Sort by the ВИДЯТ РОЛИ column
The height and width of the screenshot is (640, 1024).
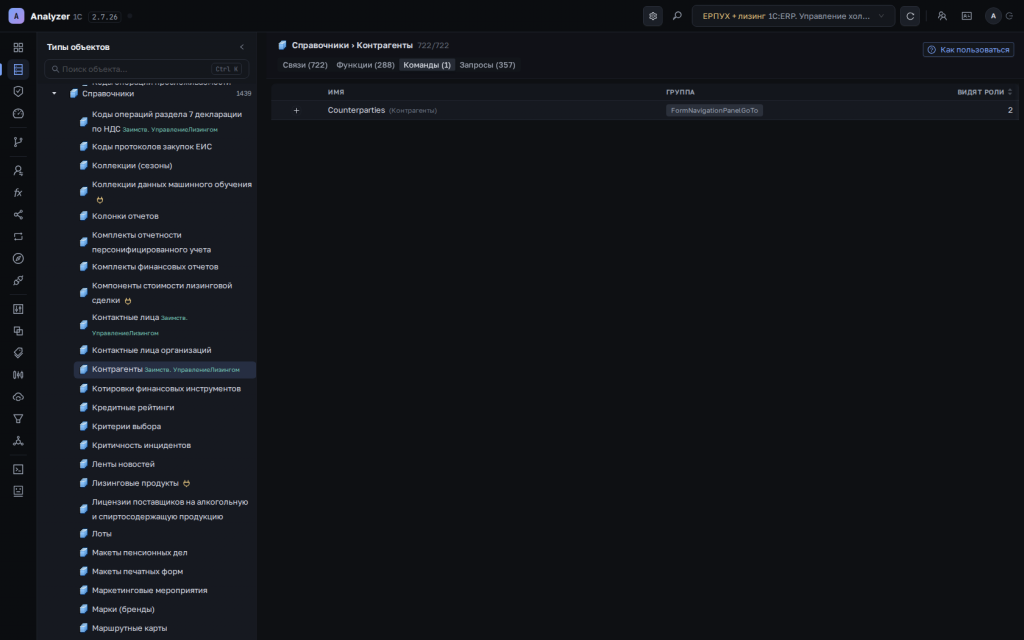pos(985,92)
